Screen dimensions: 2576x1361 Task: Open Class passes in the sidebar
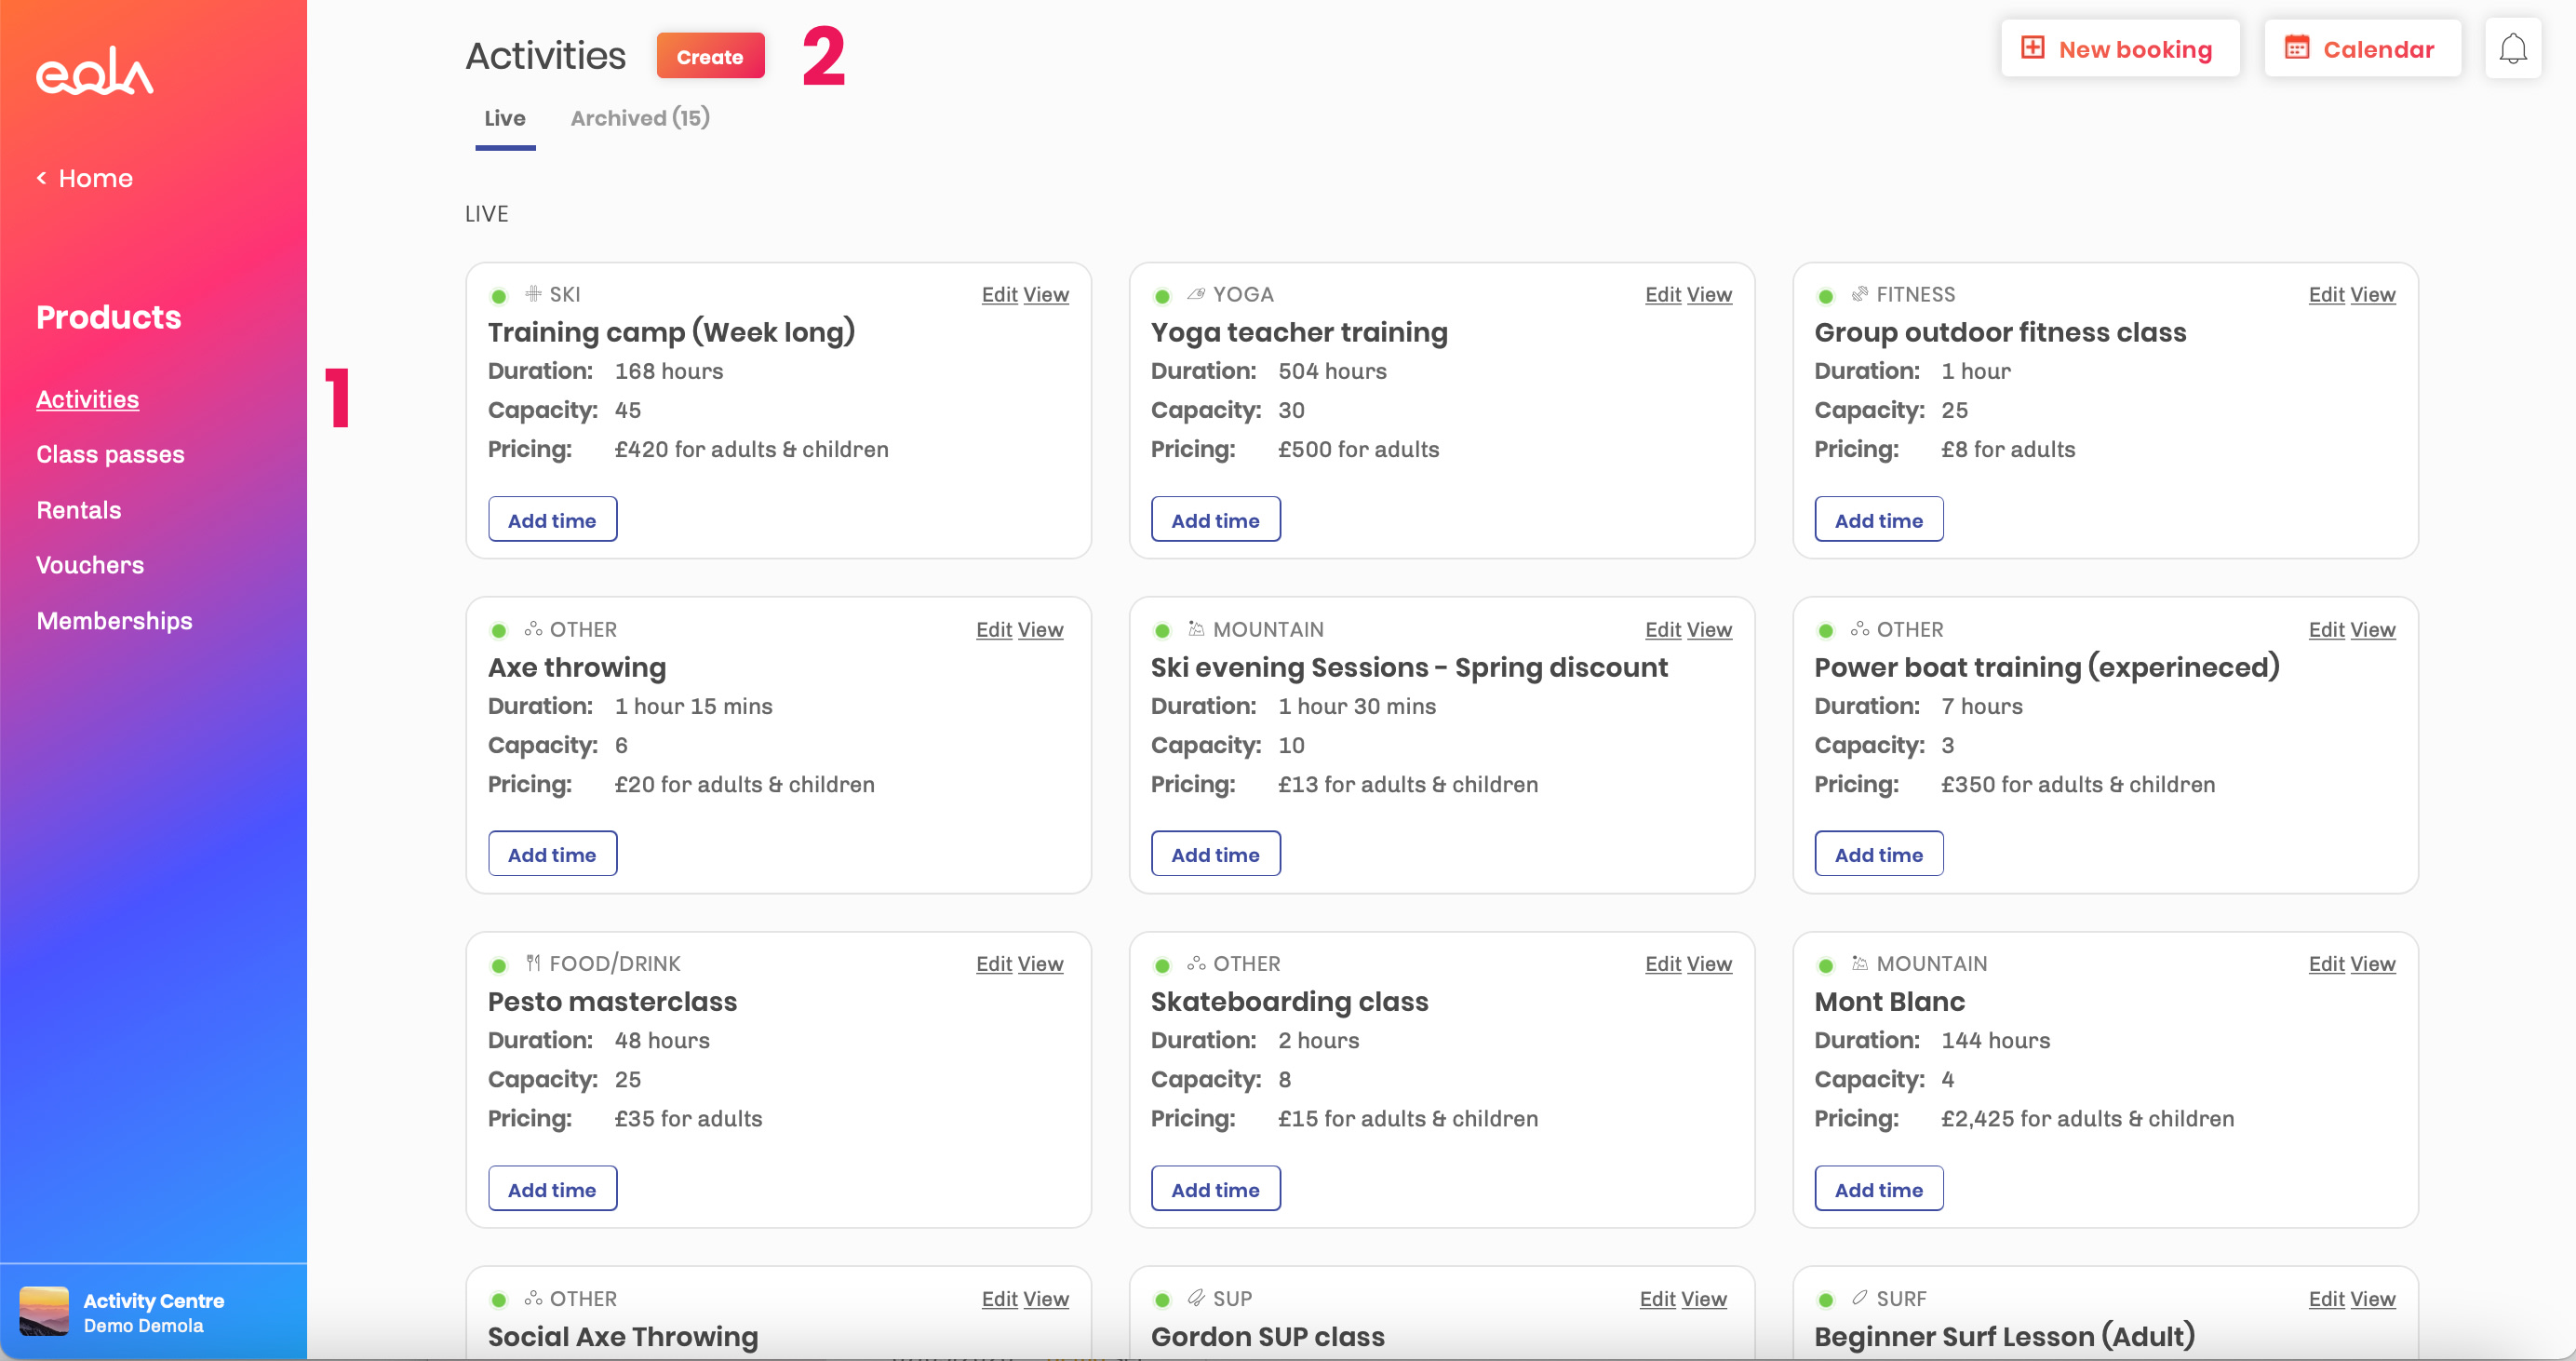coord(110,454)
